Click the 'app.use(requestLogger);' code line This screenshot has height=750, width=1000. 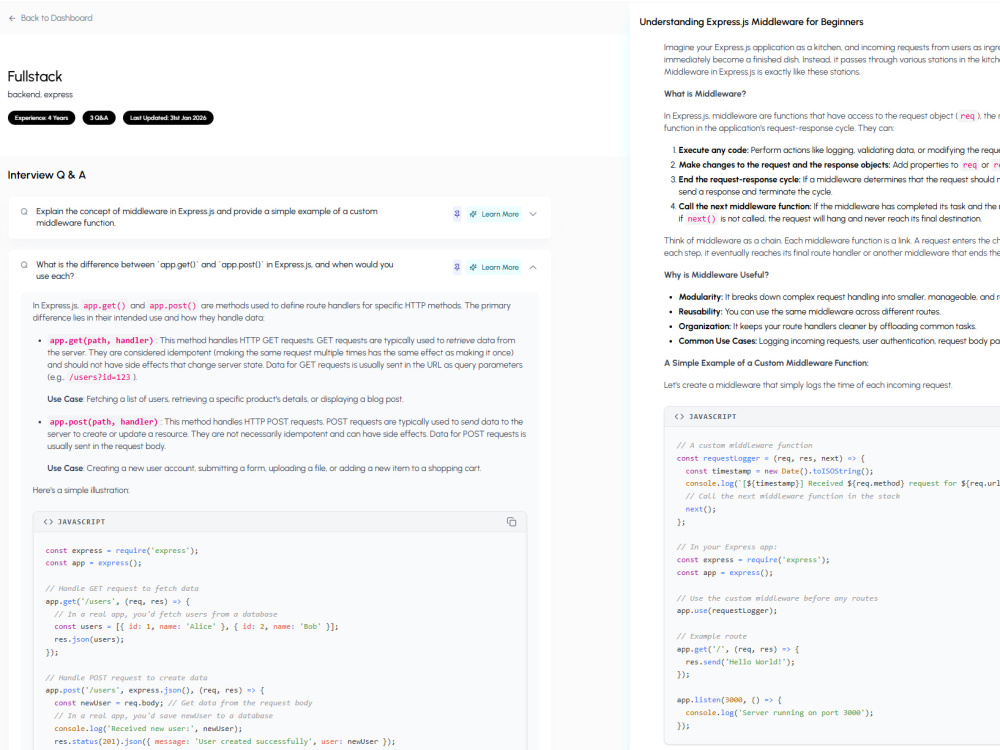pos(727,611)
